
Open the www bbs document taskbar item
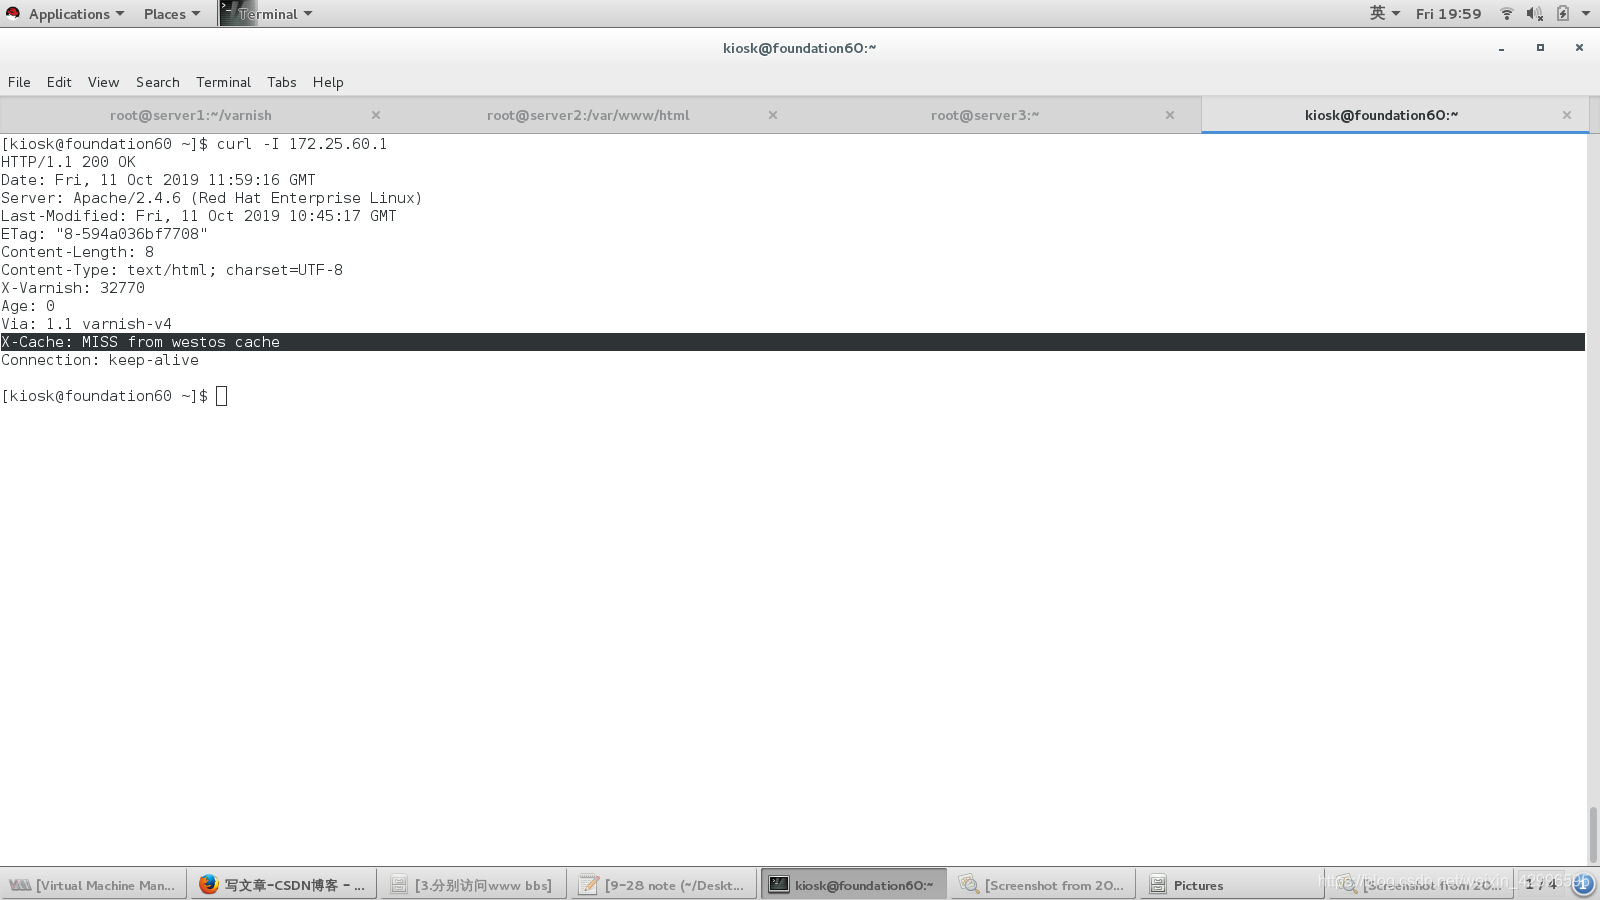[x=472, y=885]
